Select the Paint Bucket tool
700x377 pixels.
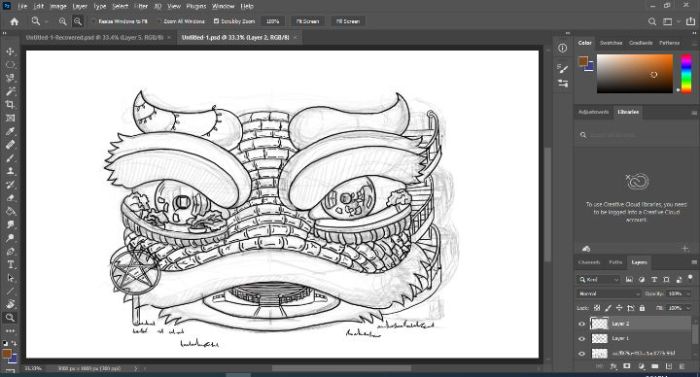click(x=10, y=211)
